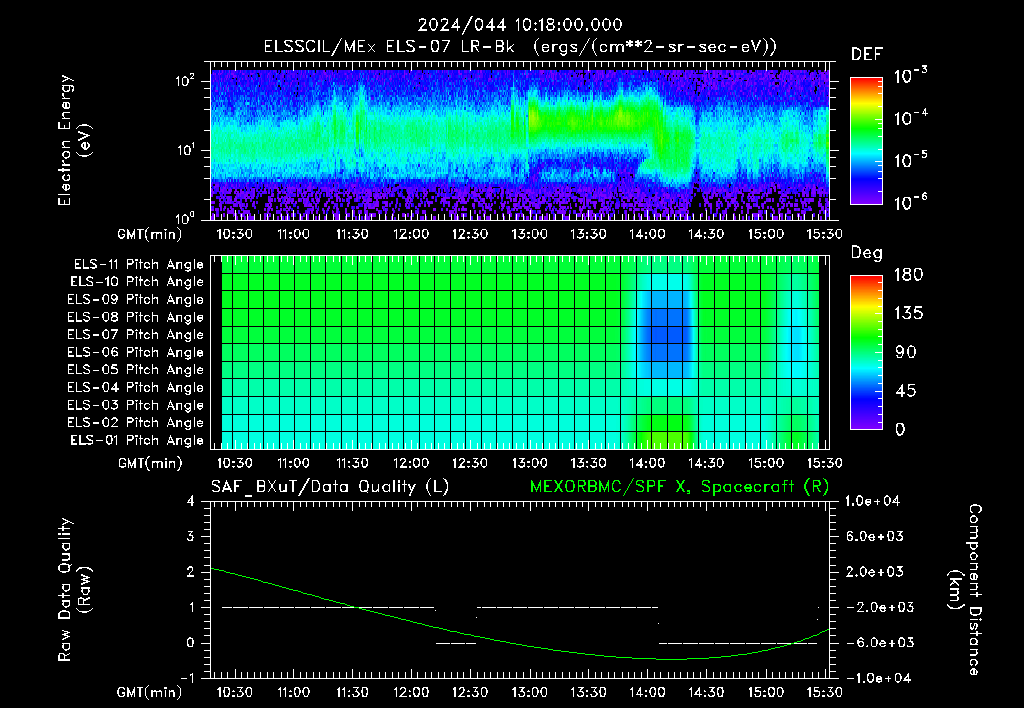Click the 4 tick on the data quality axis
This screenshot has width=1024, height=708.
(191, 501)
